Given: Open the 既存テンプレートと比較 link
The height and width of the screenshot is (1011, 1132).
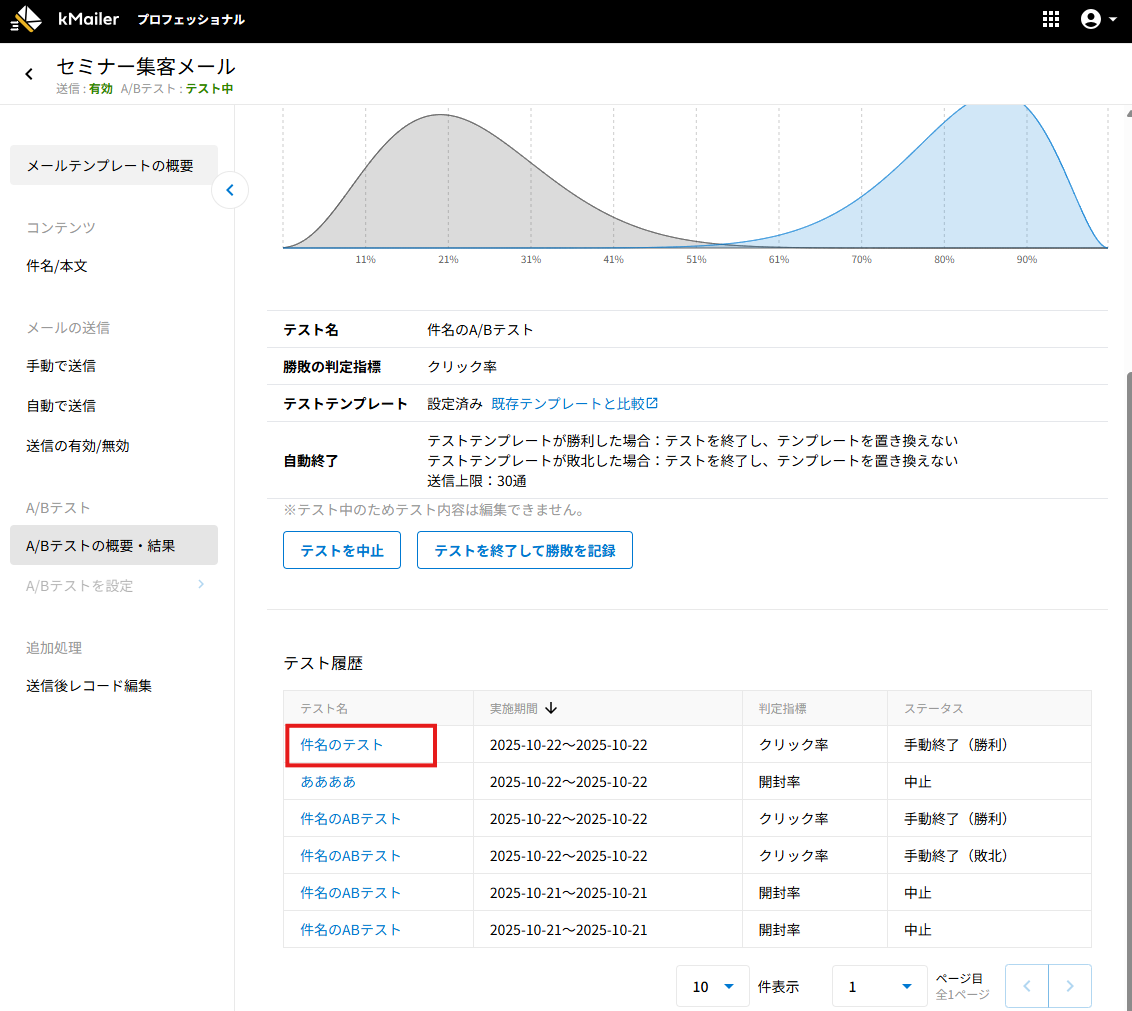Looking at the screenshot, I should [574, 404].
